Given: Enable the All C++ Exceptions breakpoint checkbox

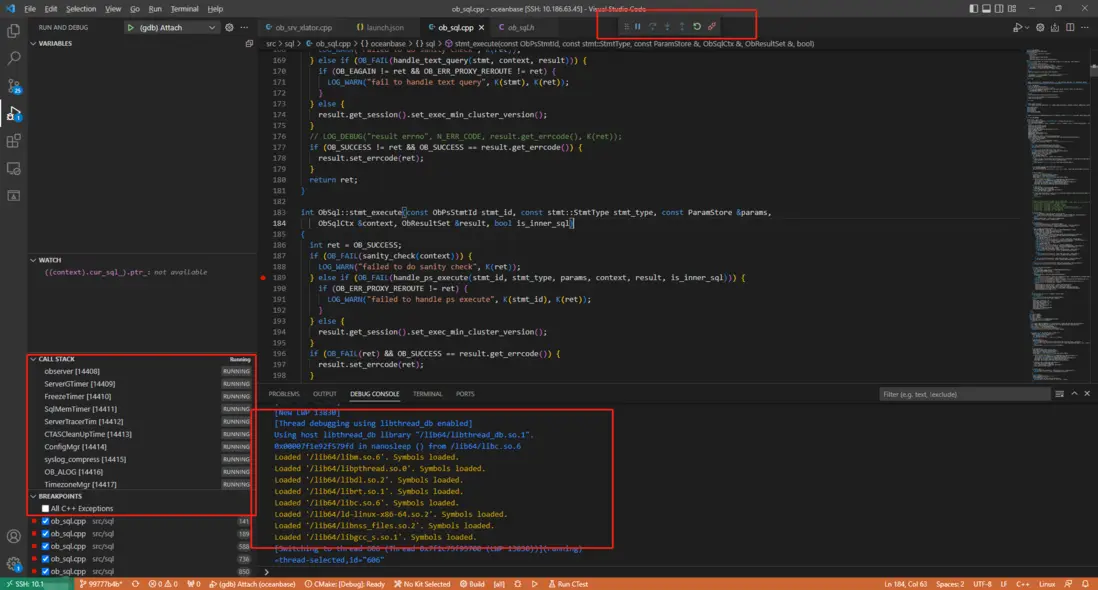Looking at the screenshot, I should point(45,509).
